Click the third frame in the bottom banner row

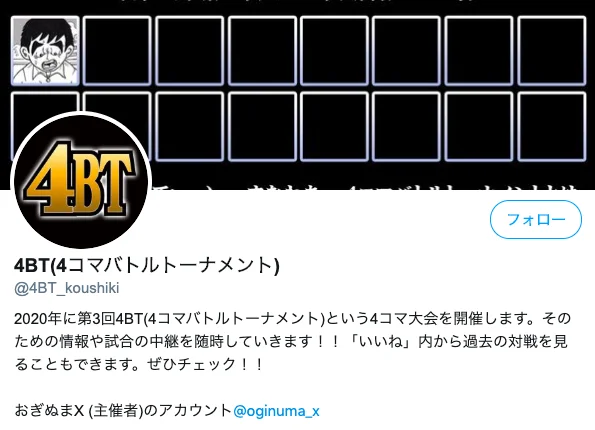(x=189, y=126)
